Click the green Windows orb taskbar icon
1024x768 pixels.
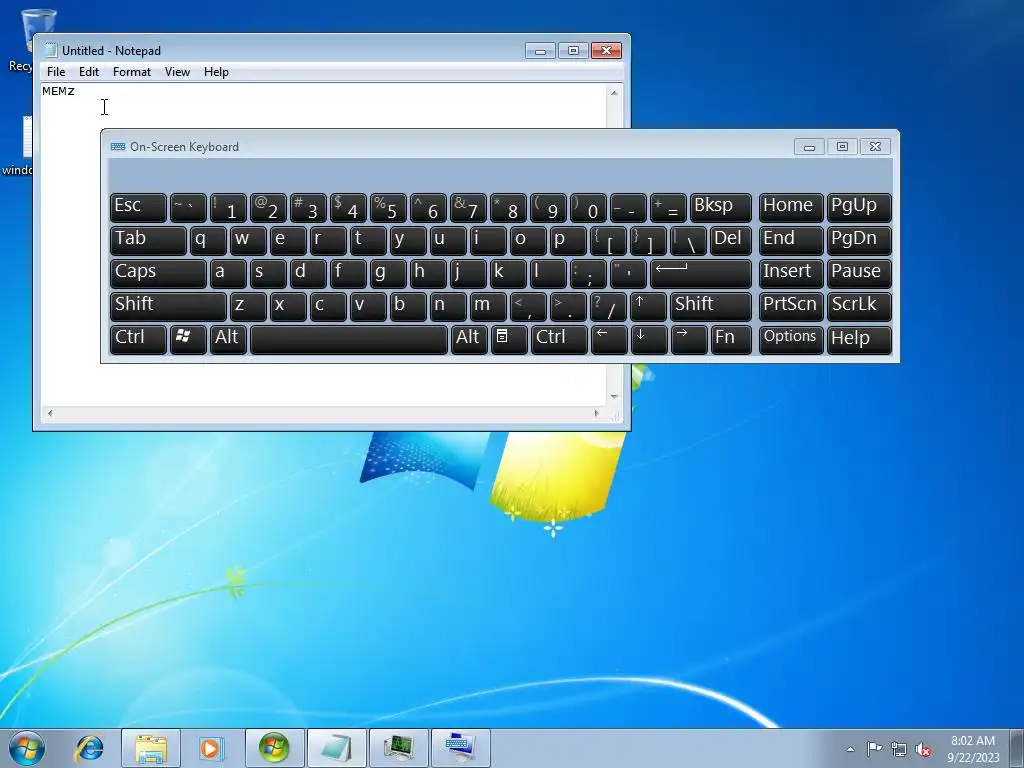274,748
